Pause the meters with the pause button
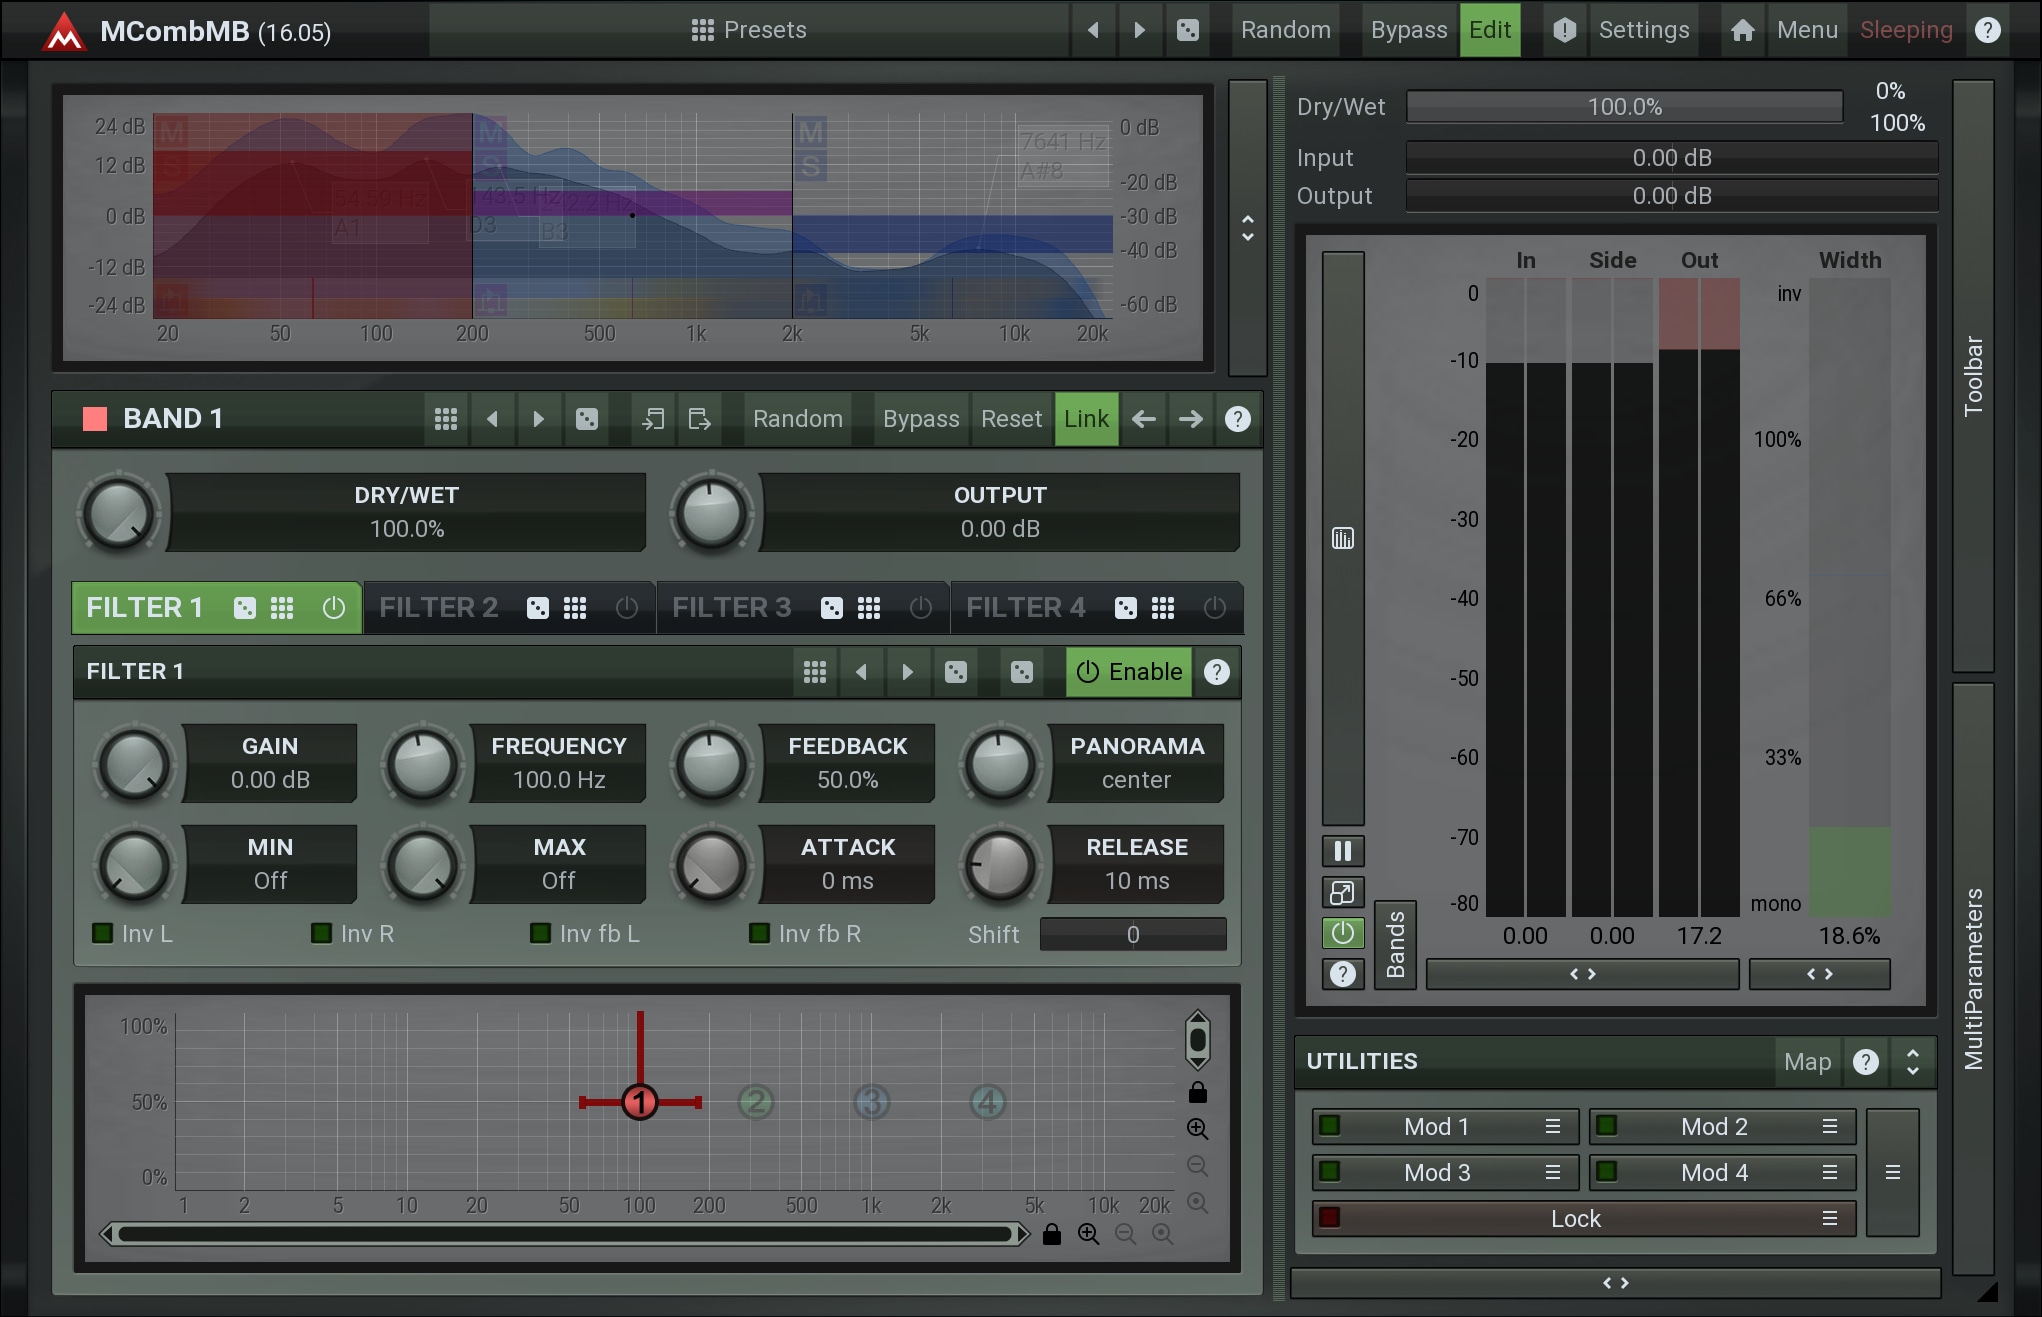The height and width of the screenshot is (1317, 2042). click(x=1343, y=851)
